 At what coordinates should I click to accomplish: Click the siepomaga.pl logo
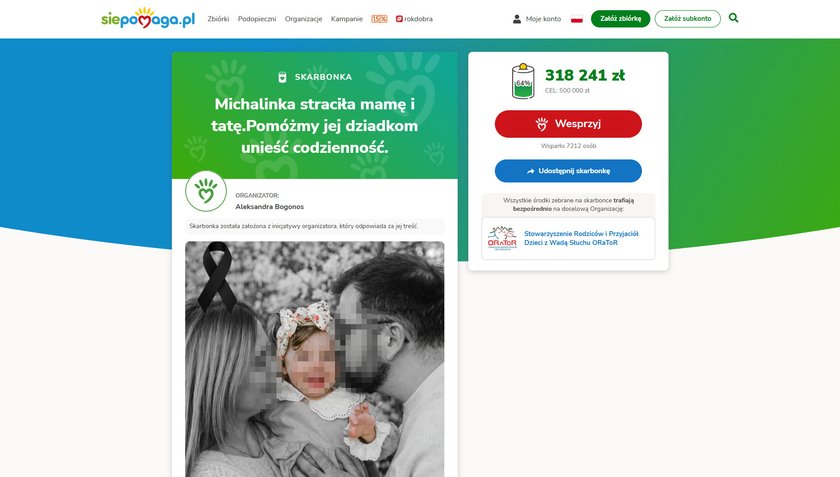coord(148,18)
